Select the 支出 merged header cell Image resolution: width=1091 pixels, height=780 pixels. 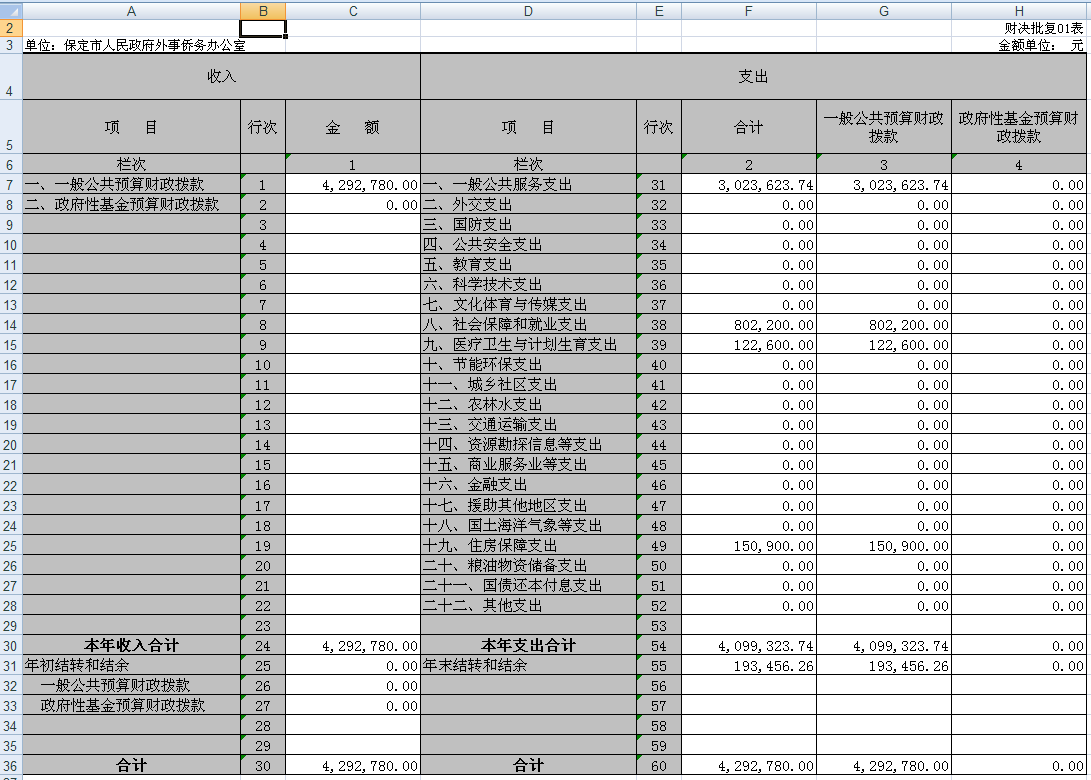point(754,77)
